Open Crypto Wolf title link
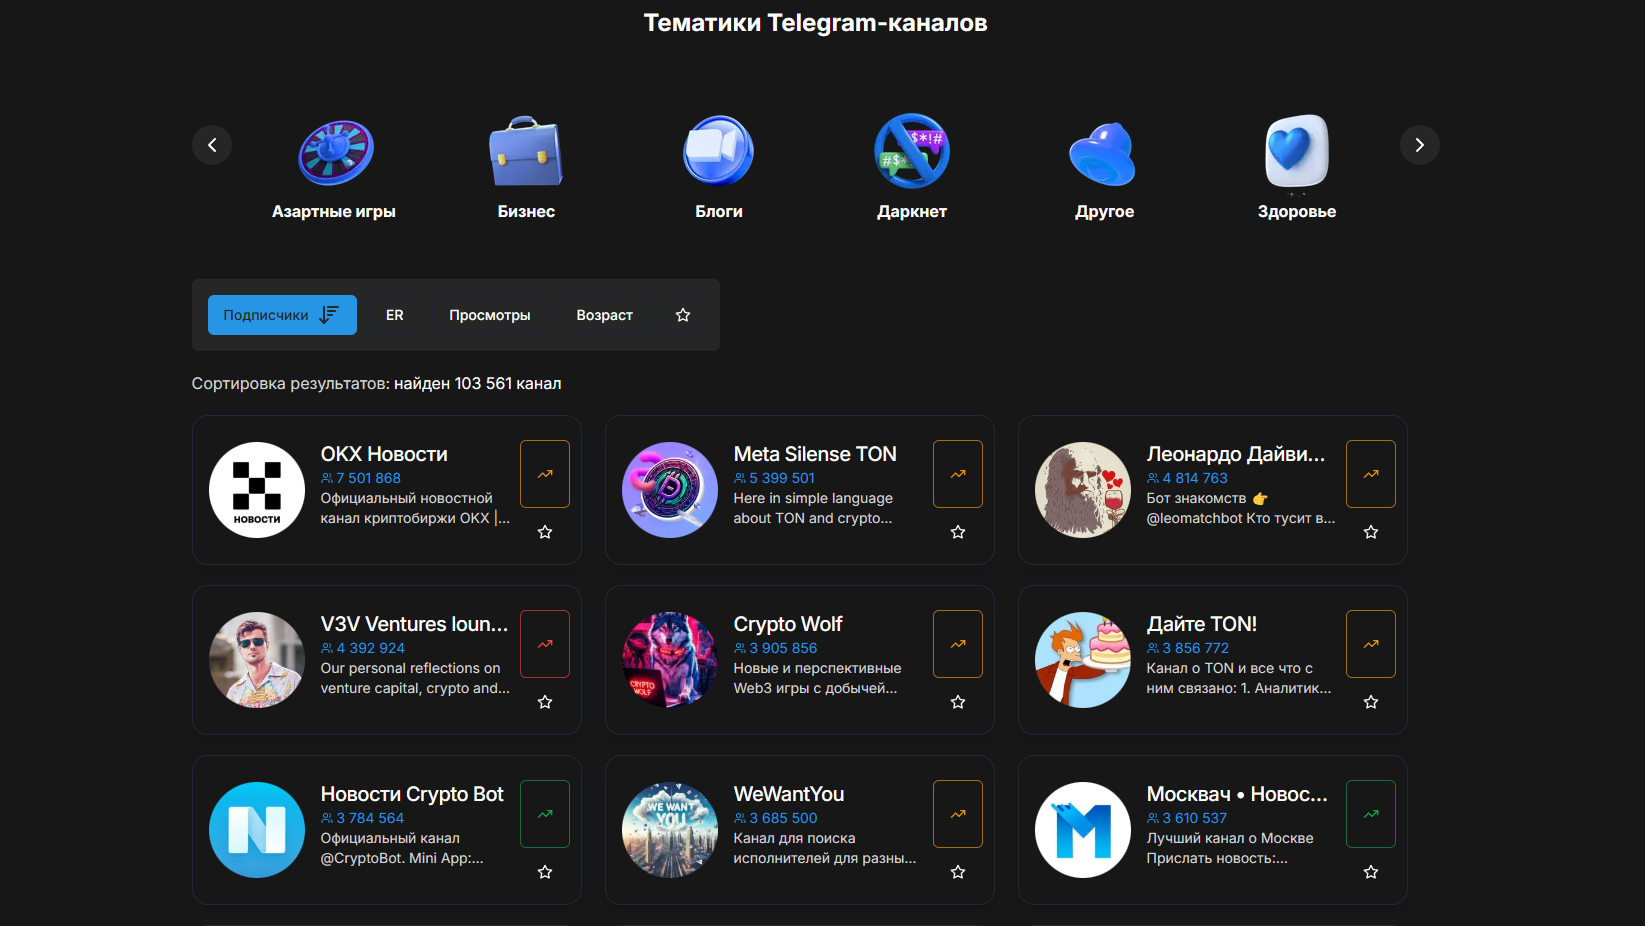This screenshot has width=1645, height=926. [788, 624]
